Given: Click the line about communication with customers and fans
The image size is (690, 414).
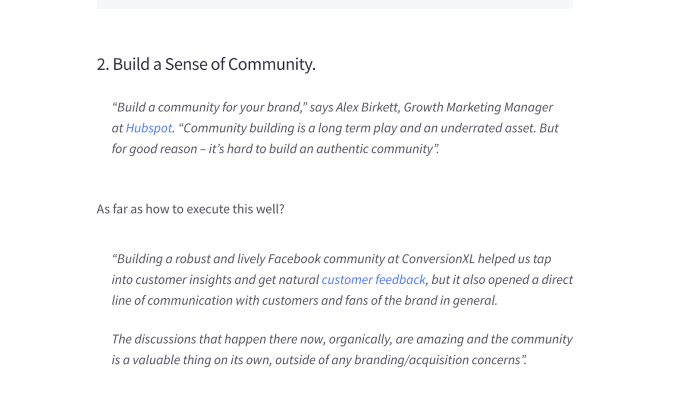Looking at the screenshot, I should tap(305, 300).
